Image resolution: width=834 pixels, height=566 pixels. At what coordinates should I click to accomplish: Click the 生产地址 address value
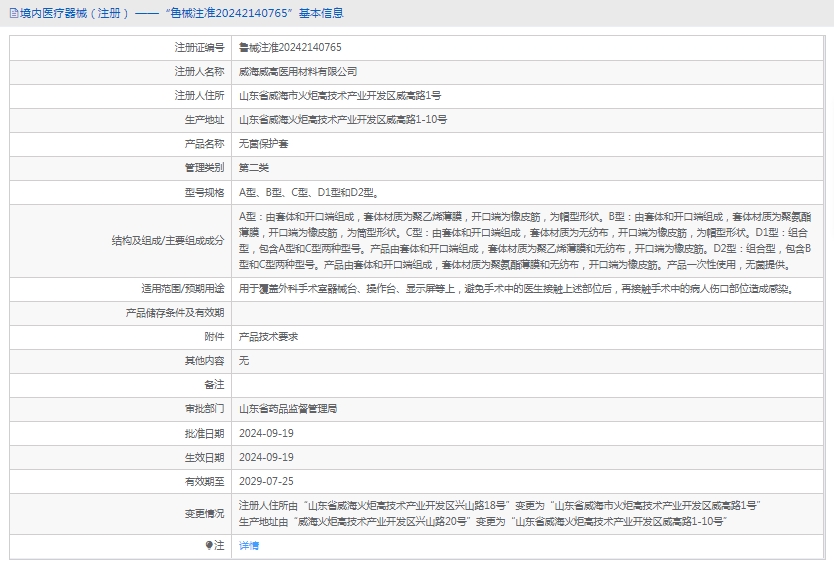coord(343,119)
